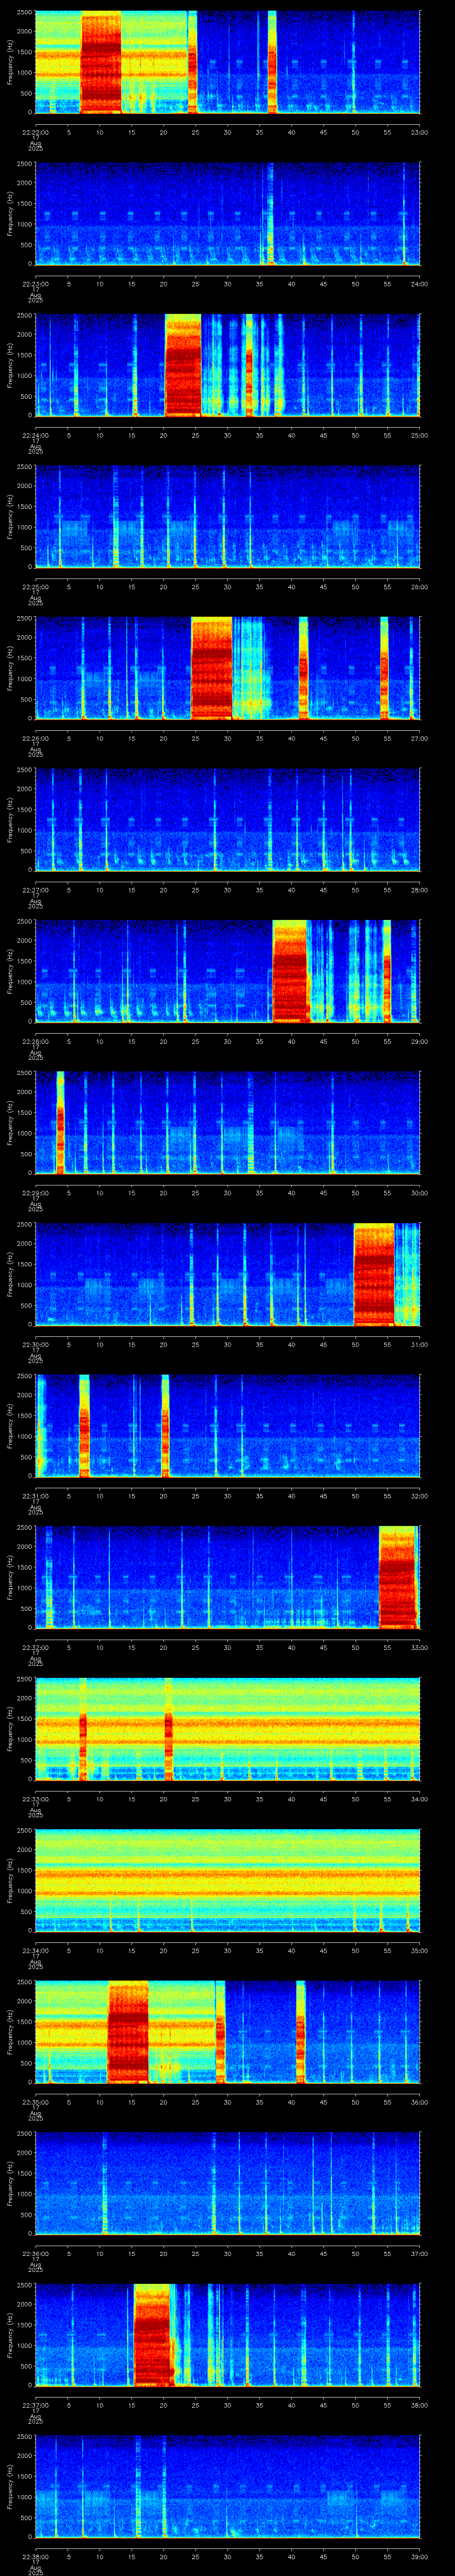Click the spectrogram panel starting at 22:26:00
Viewport: 455px width, 2576px height.
pyautogui.click(x=228, y=668)
